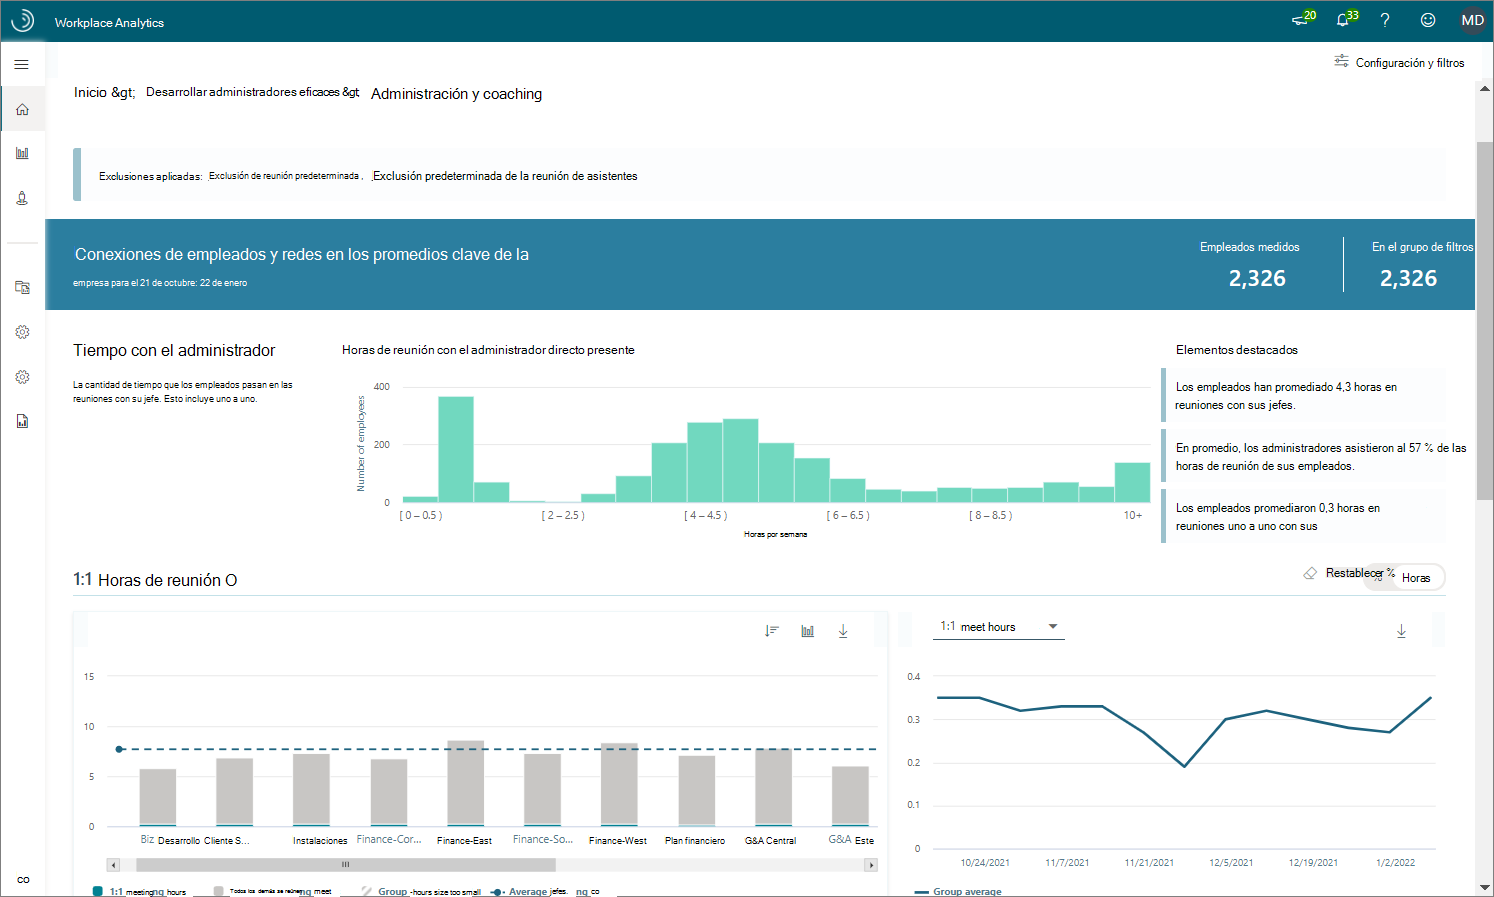Screen dimensions: 1494x897
Task: Click Exclusión predeterminada de la reunión de asistentes
Action: coord(505,176)
